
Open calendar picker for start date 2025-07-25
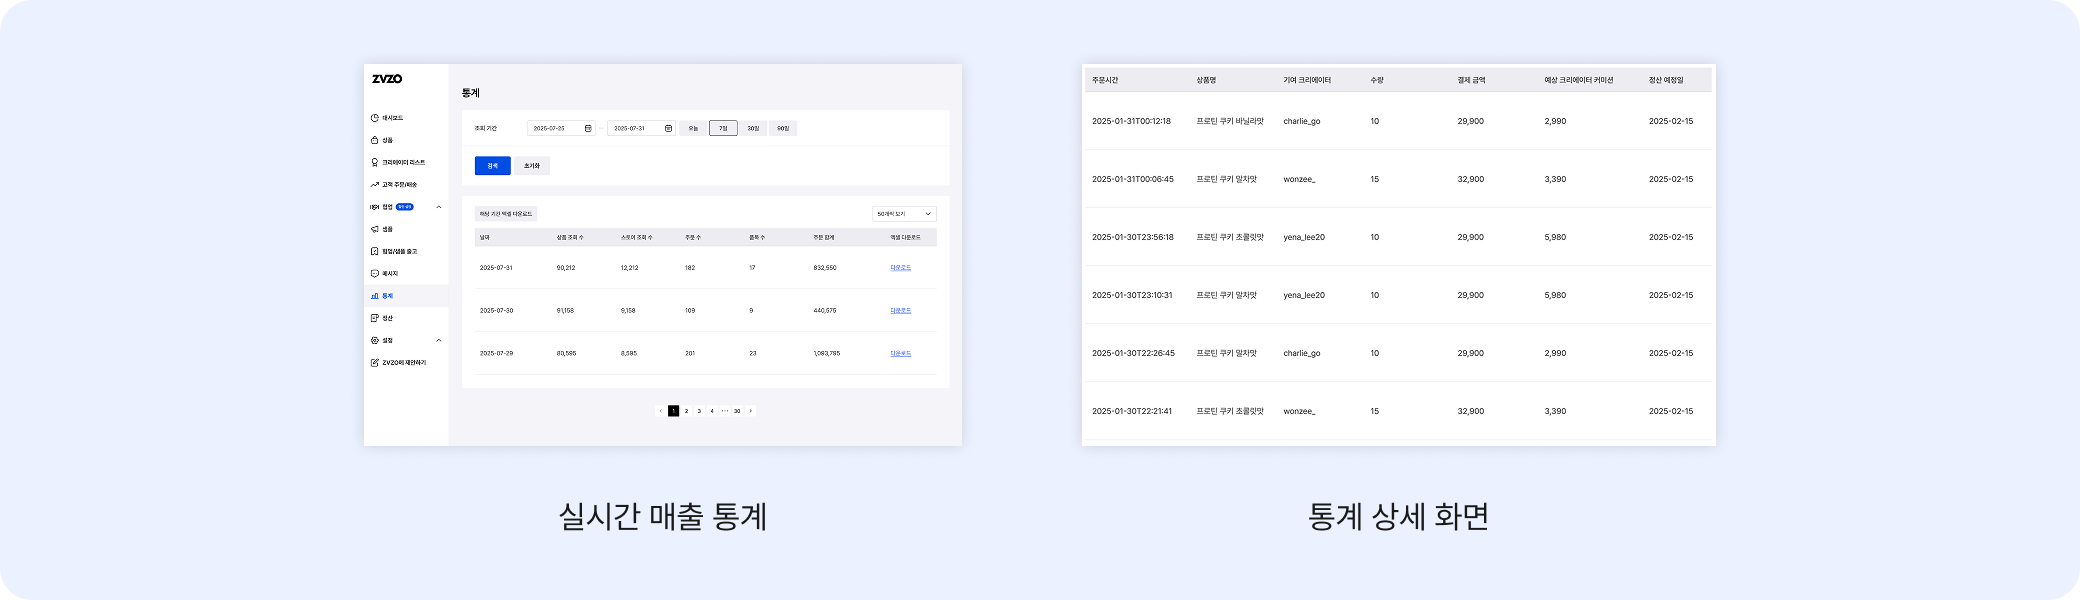coord(588,129)
